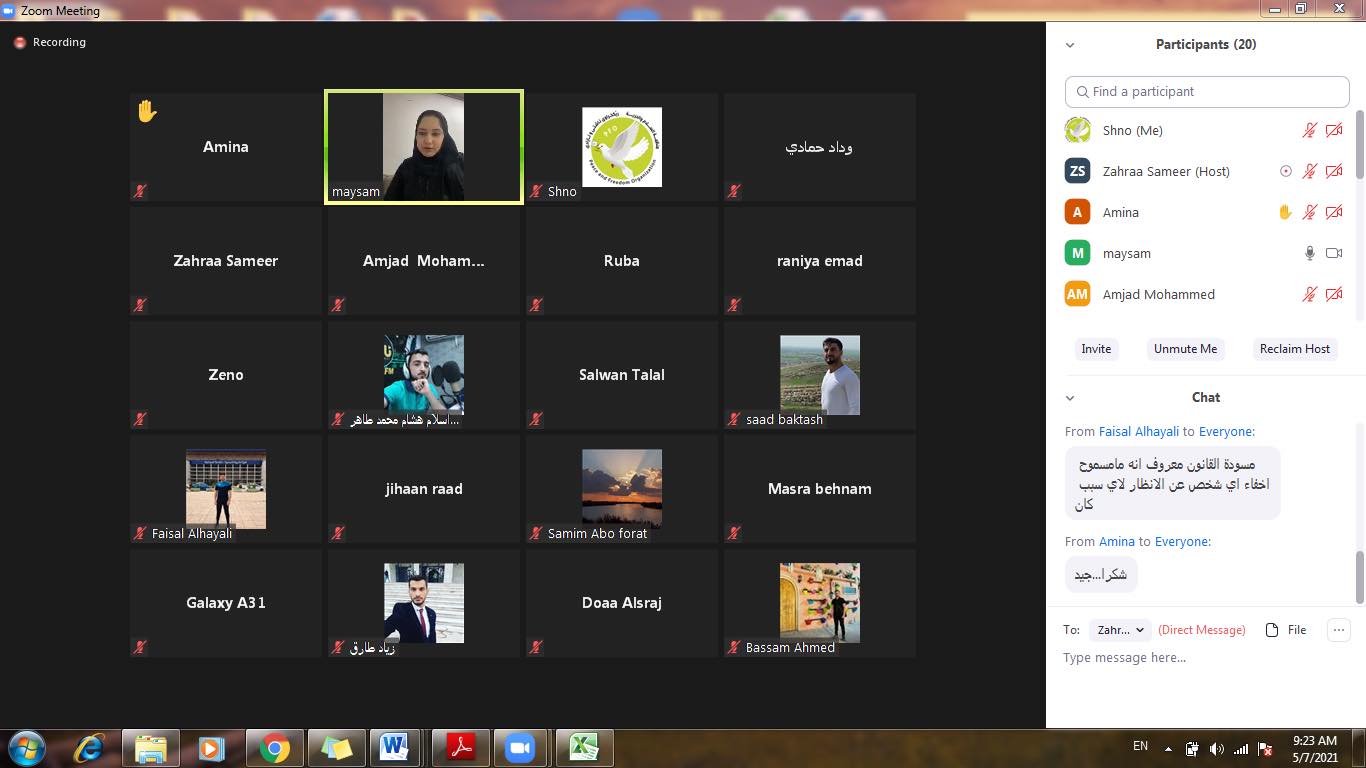1366x768 pixels.
Task: Click the maysam microphone icon in participants
Action: 1309,254
